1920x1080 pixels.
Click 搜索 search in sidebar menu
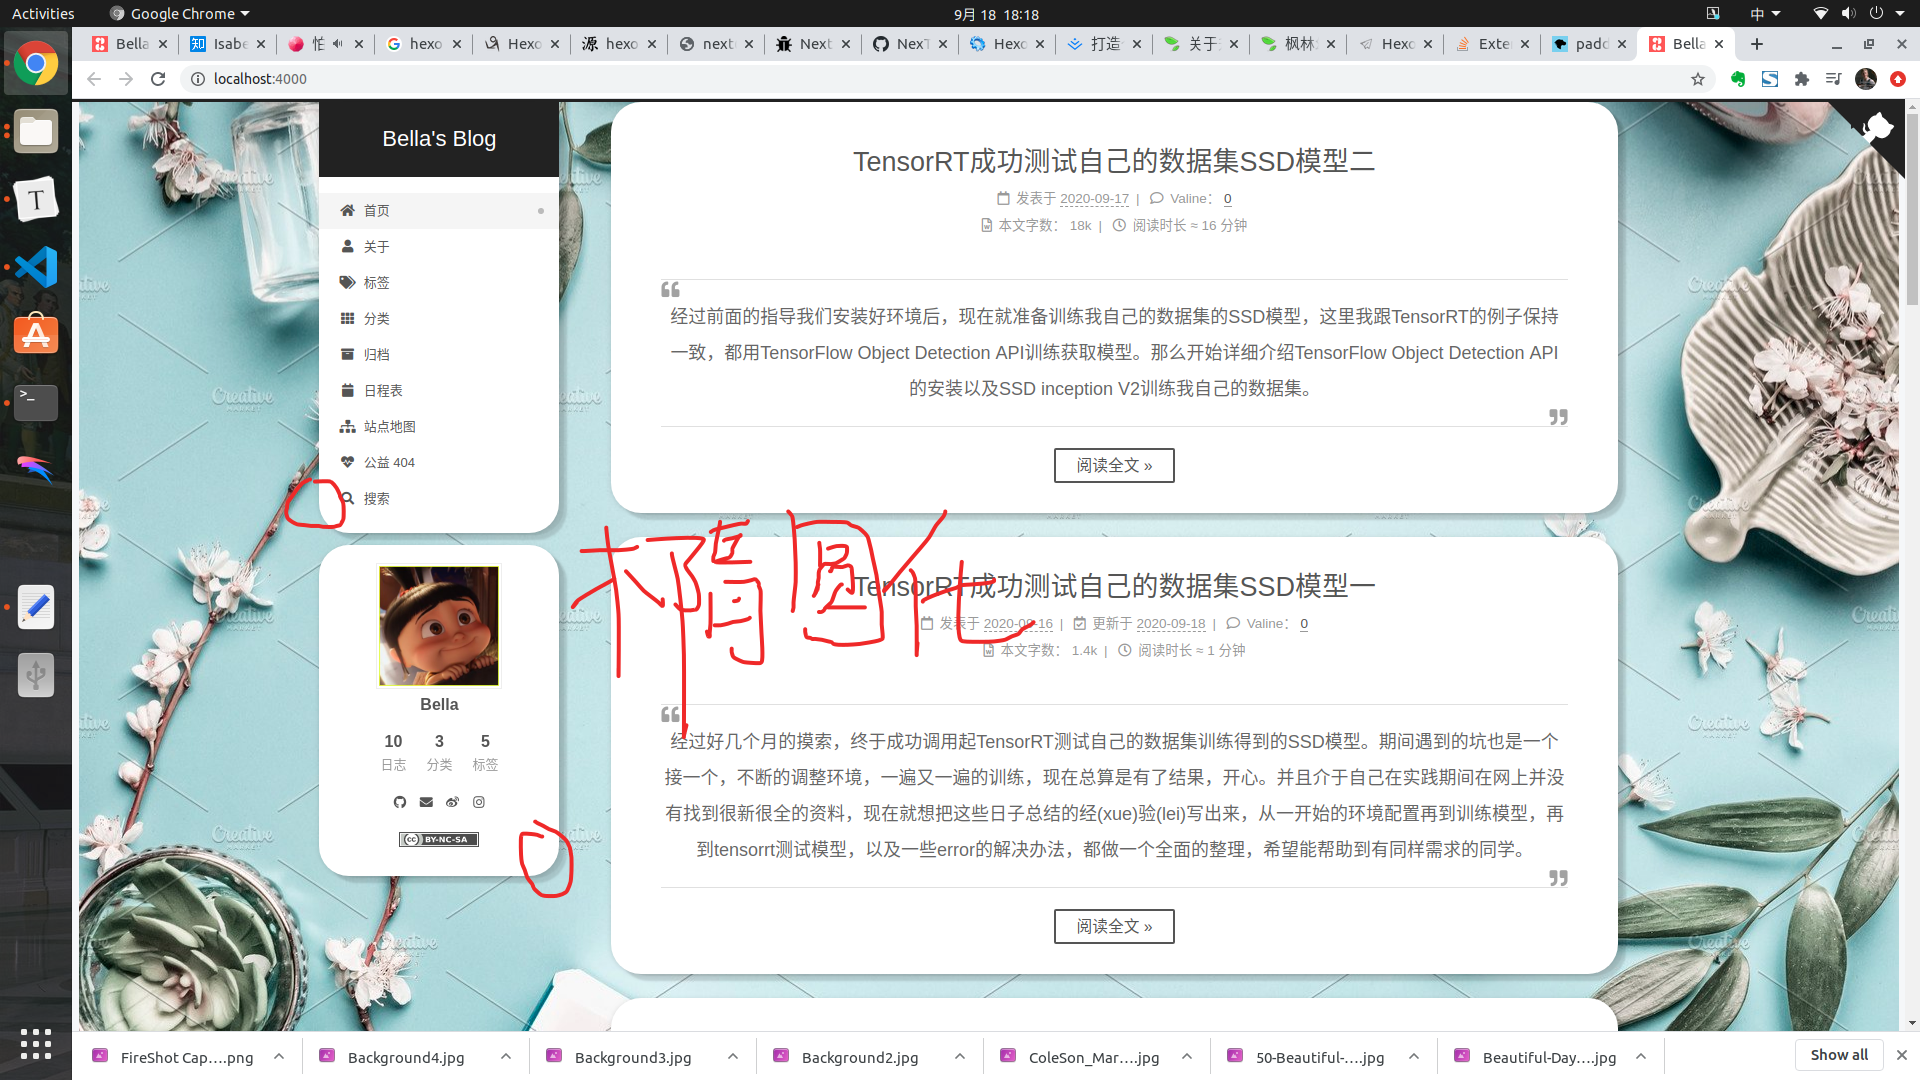pyautogui.click(x=376, y=499)
